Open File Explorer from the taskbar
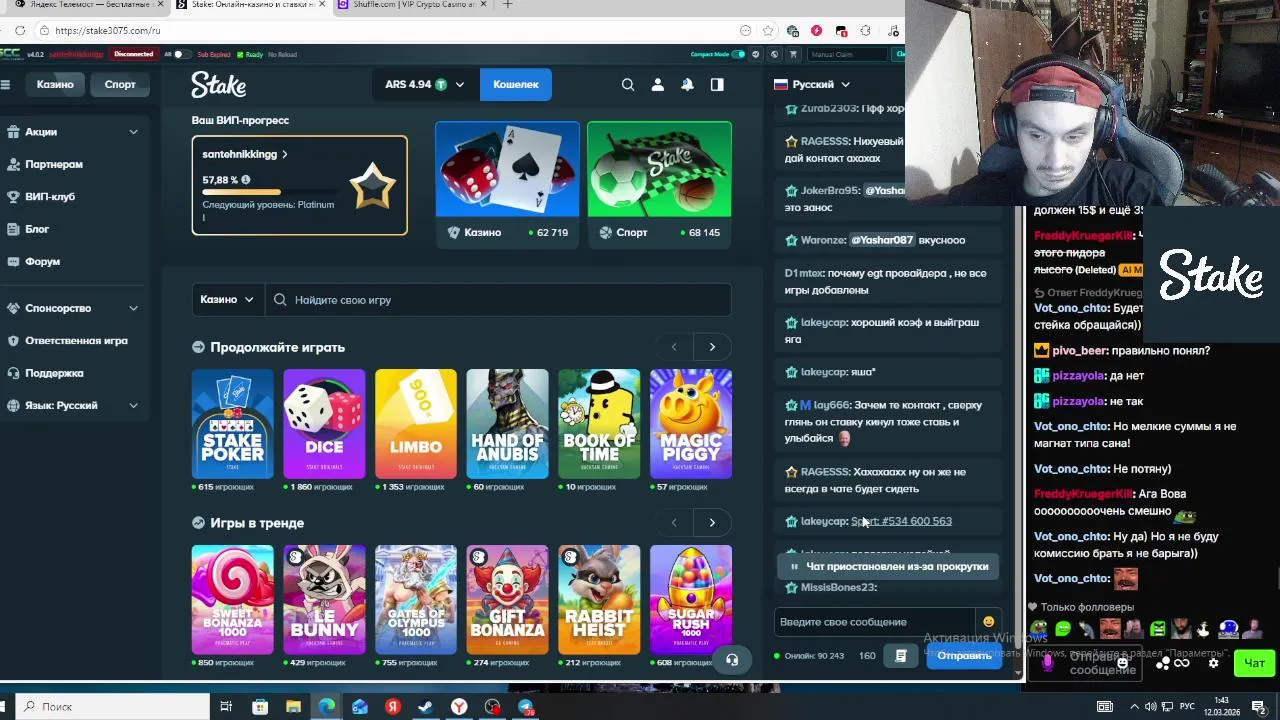 pyautogui.click(x=293, y=707)
